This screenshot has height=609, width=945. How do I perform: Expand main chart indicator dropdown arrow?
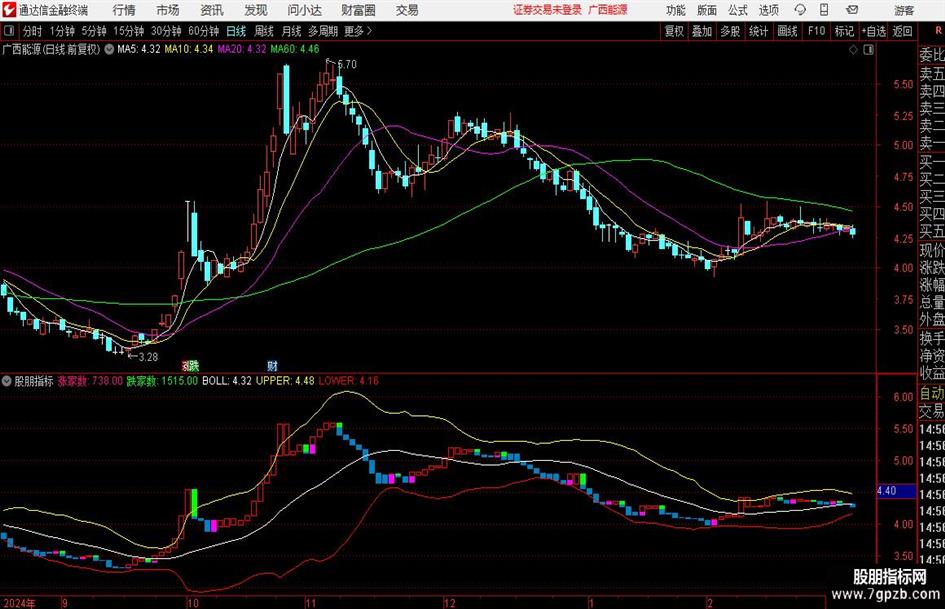tap(109, 49)
